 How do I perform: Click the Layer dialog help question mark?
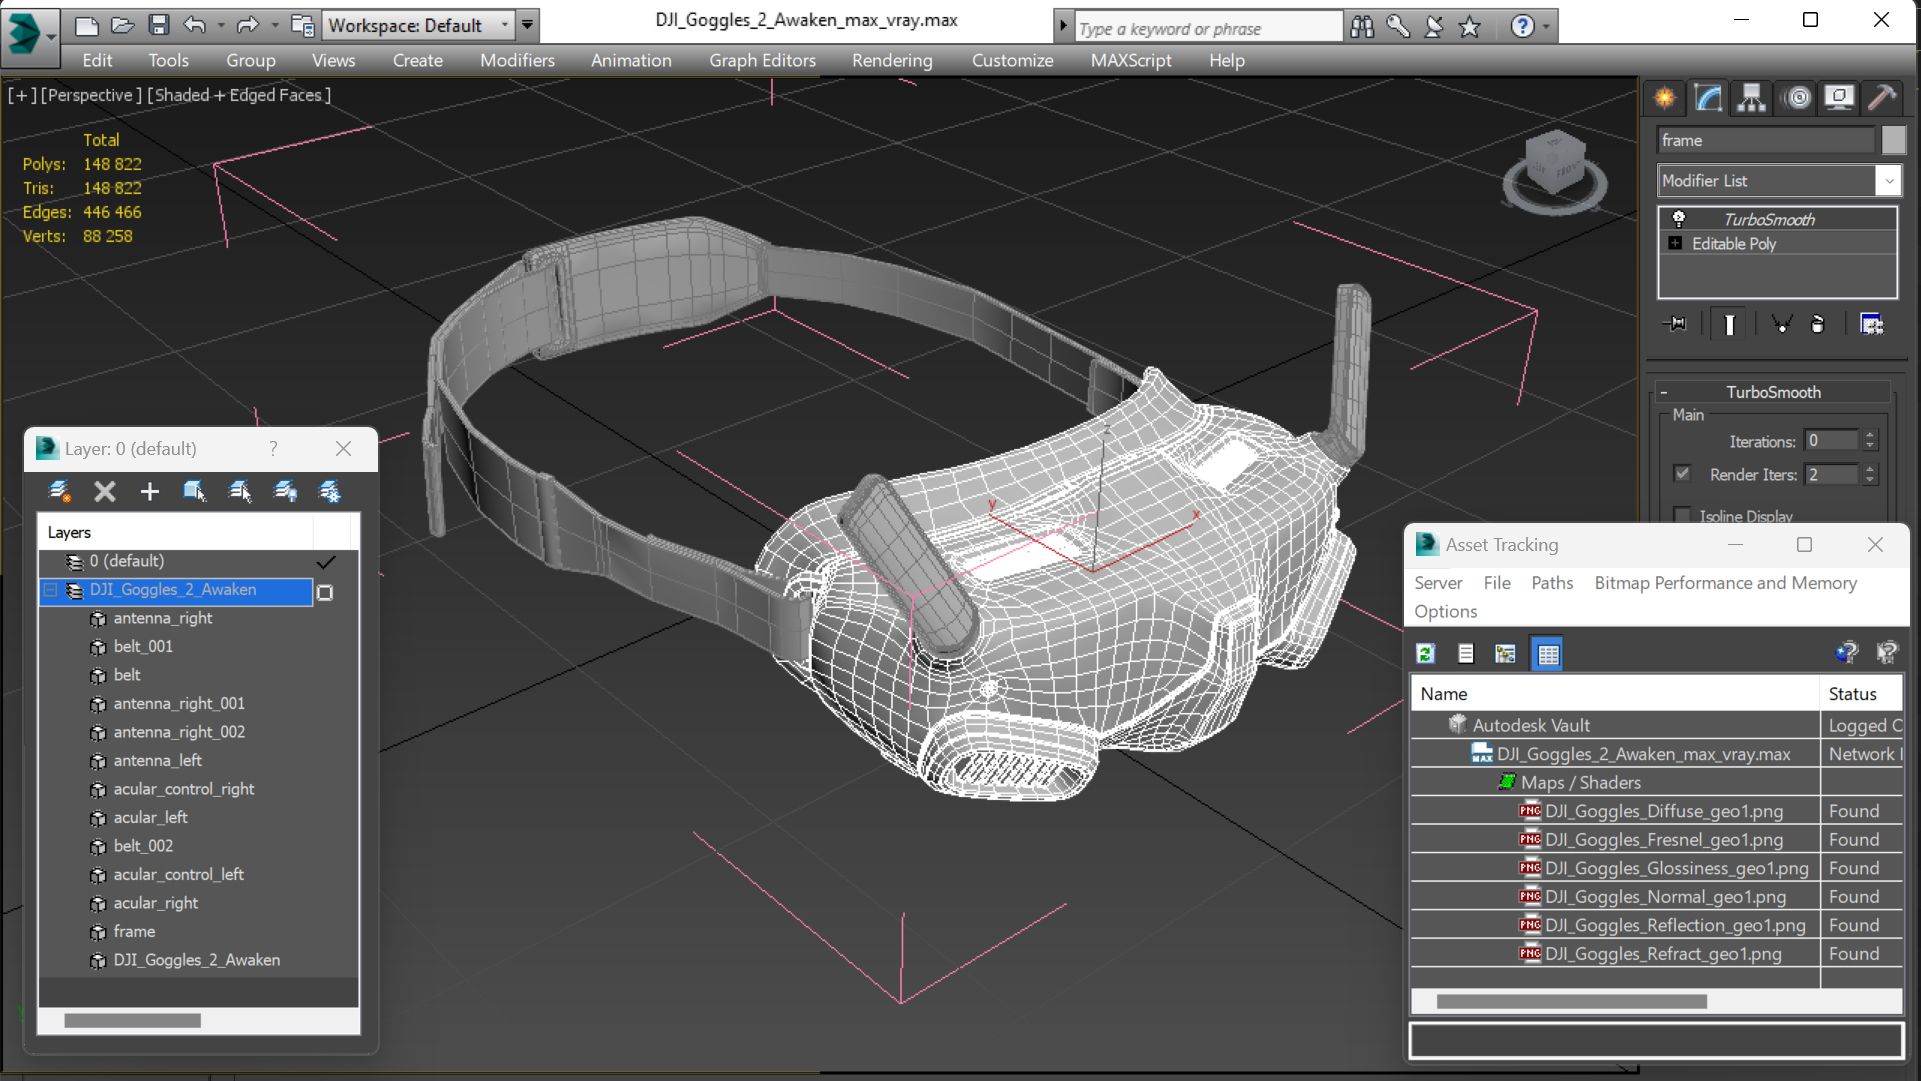tap(273, 449)
